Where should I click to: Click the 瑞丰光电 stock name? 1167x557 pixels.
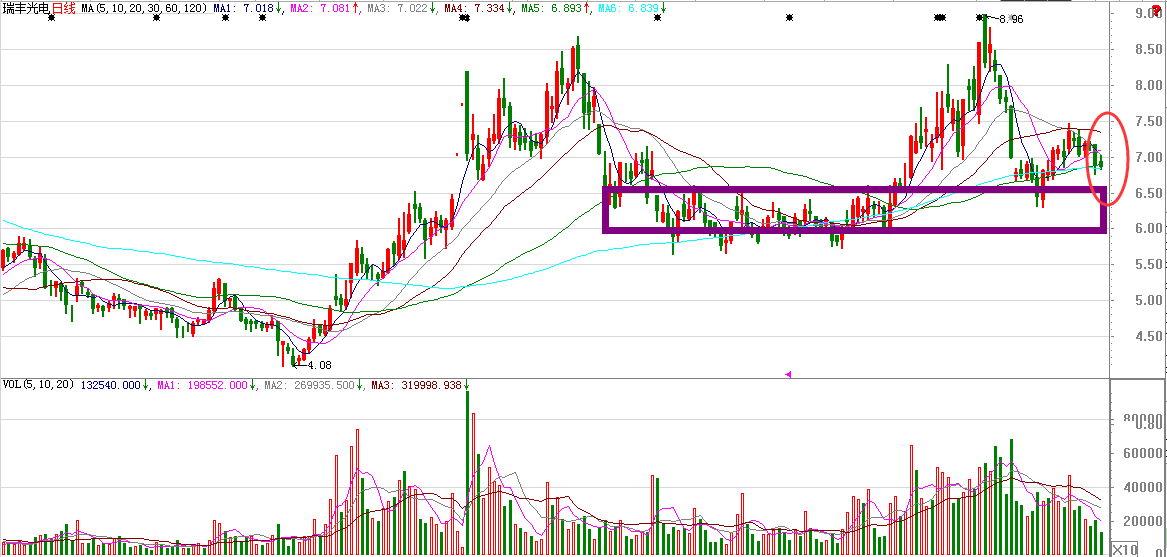[x=26, y=8]
